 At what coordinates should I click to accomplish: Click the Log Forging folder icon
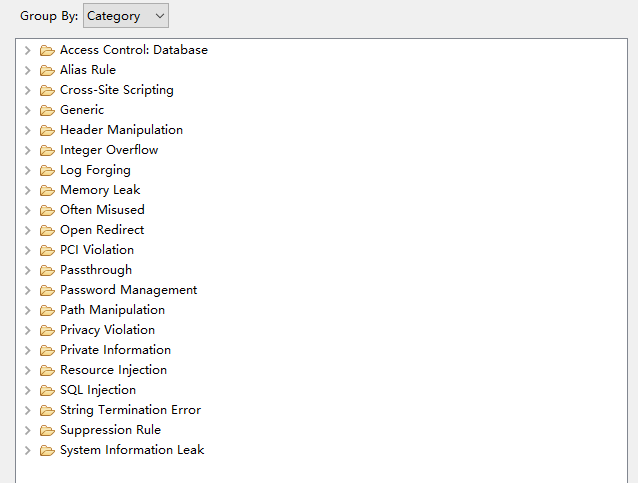(x=47, y=170)
